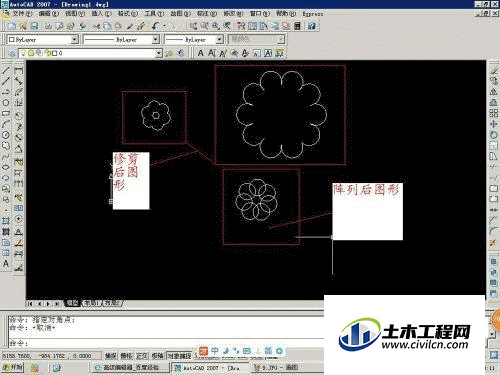The width and height of the screenshot is (500, 375).
Task: Toggle the 栅格 grid mode button
Action: coord(126,356)
